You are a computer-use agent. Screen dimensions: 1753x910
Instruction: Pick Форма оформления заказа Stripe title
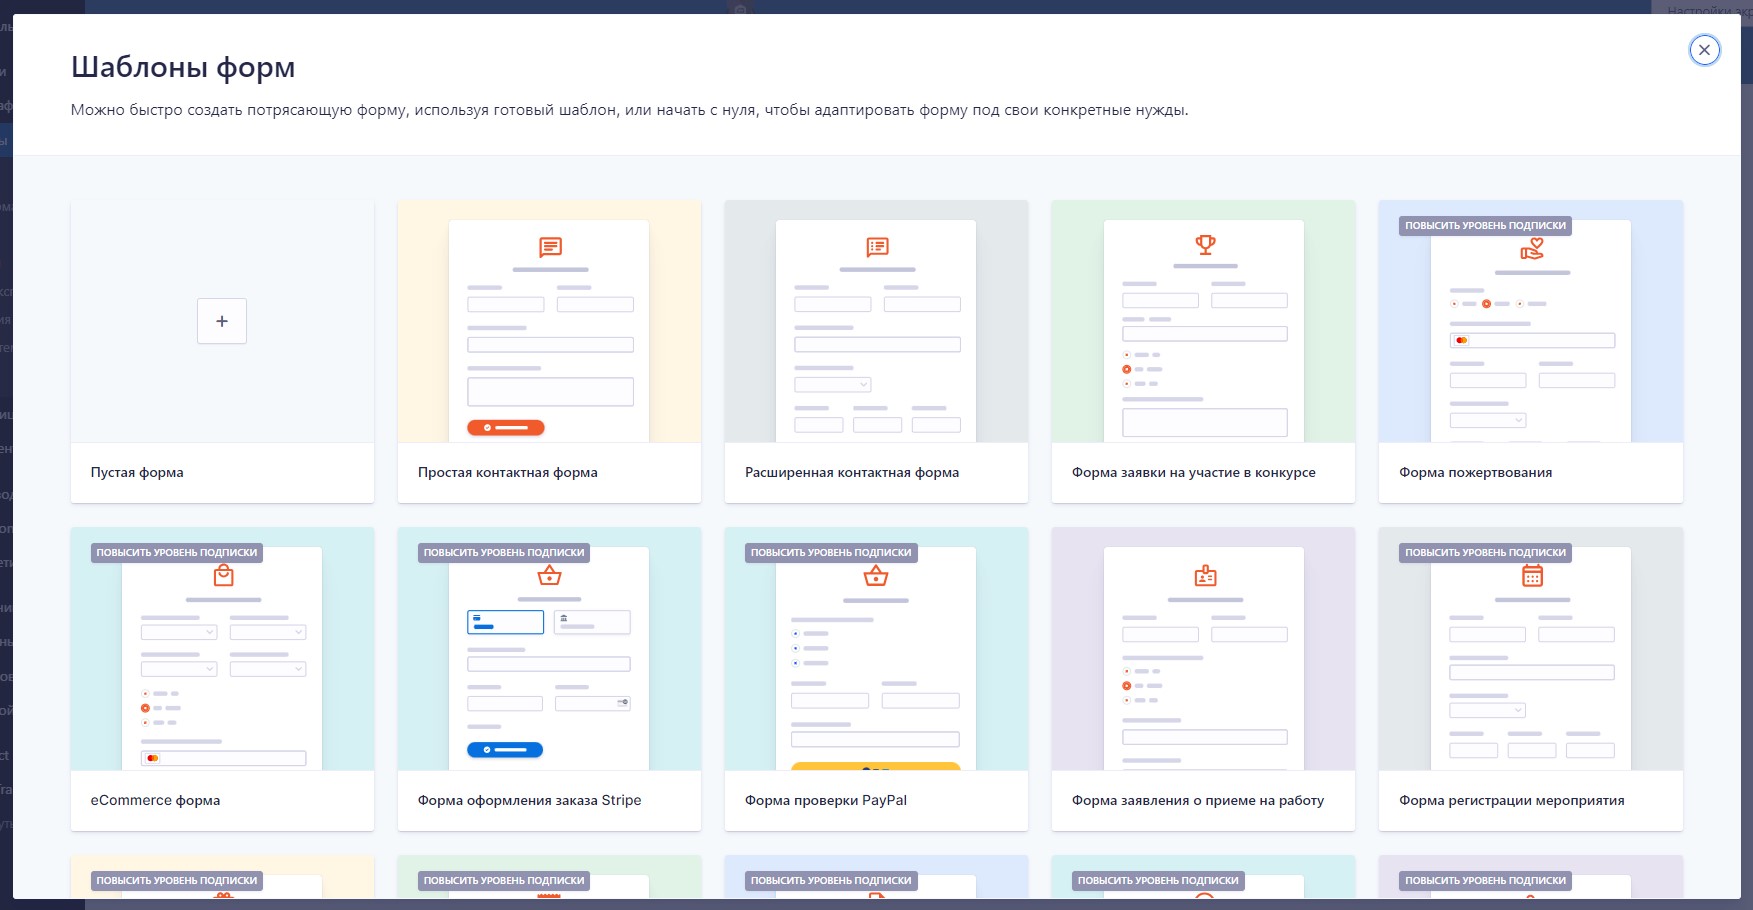530,800
